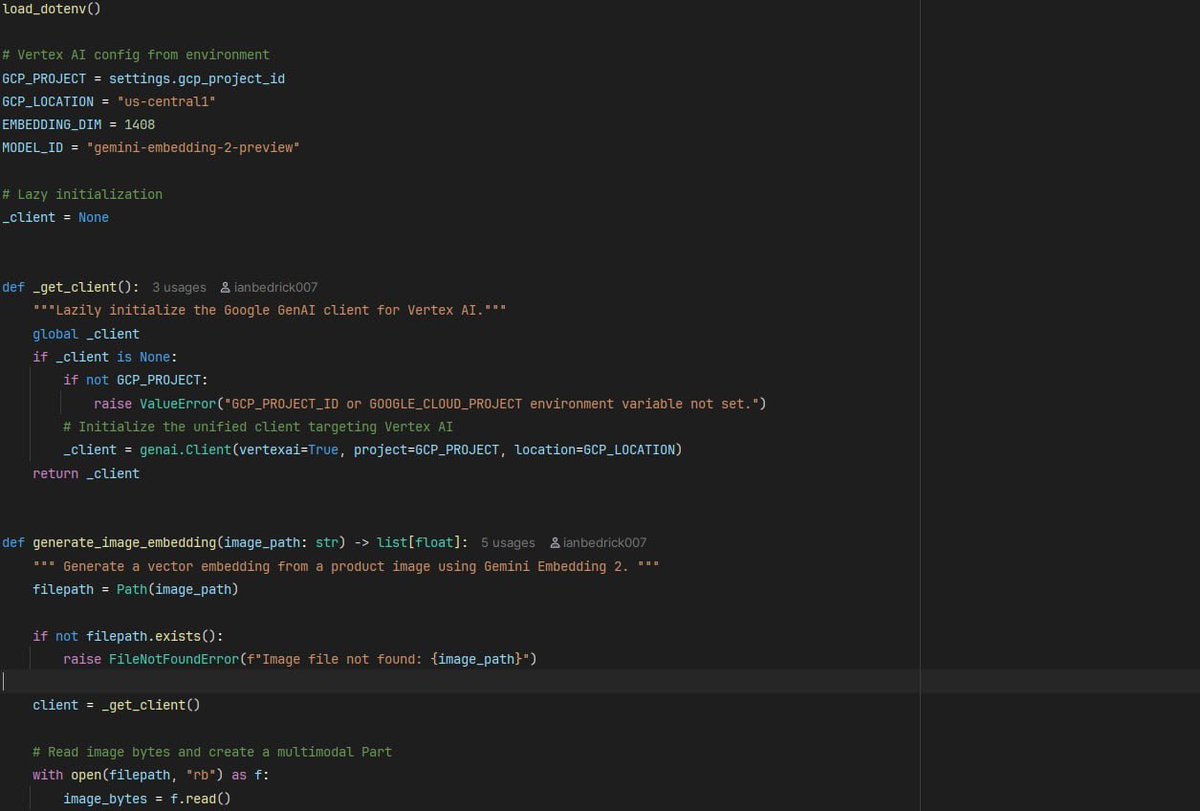The width and height of the screenshot is (1200, 811).
Task: Click the "us-central1" string value
Action: click(166, 101)
